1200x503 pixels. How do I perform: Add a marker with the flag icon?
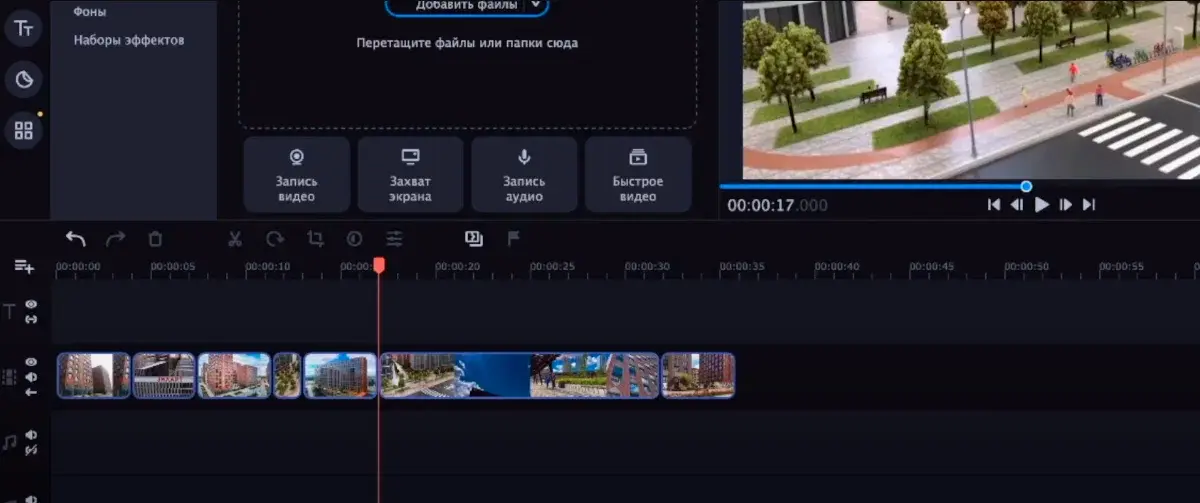pyautogui.click(x=514, y=238)
